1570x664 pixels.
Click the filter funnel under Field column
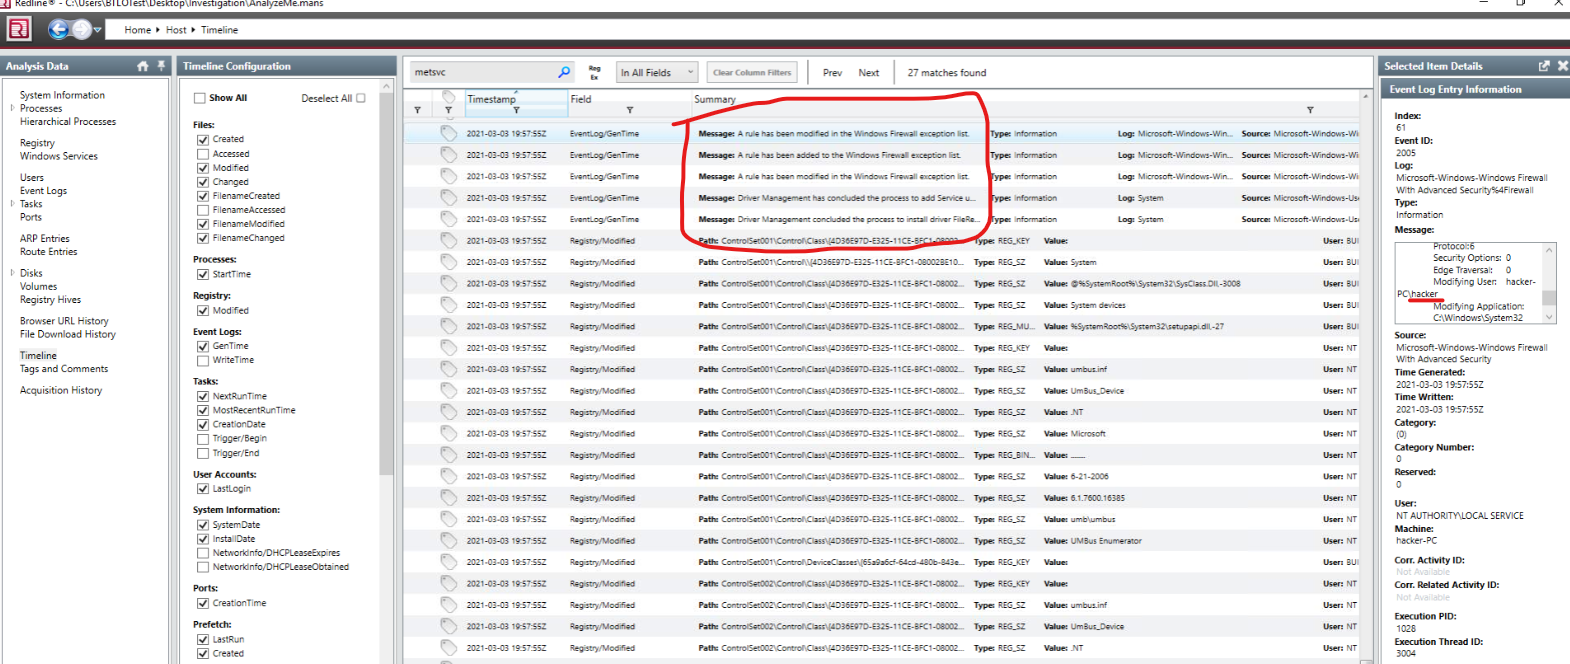point(629,110)
